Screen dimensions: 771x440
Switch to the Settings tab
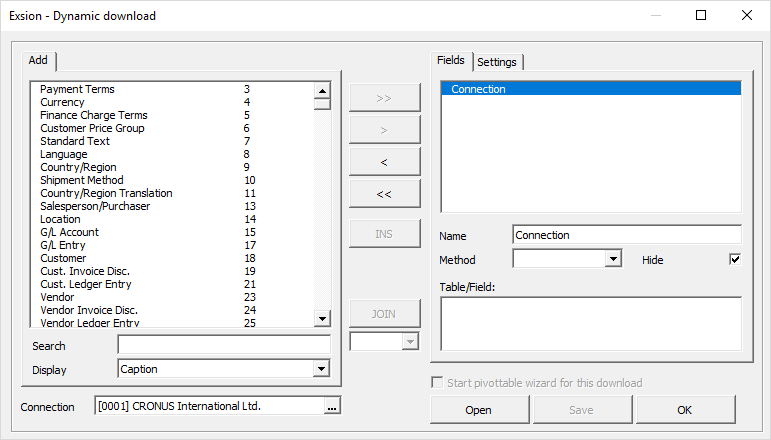tap(497, 62)
